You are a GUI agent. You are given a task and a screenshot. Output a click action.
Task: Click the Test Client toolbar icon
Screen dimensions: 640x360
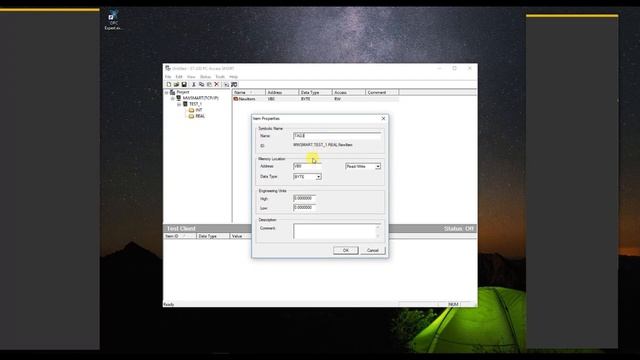point(234,84)
